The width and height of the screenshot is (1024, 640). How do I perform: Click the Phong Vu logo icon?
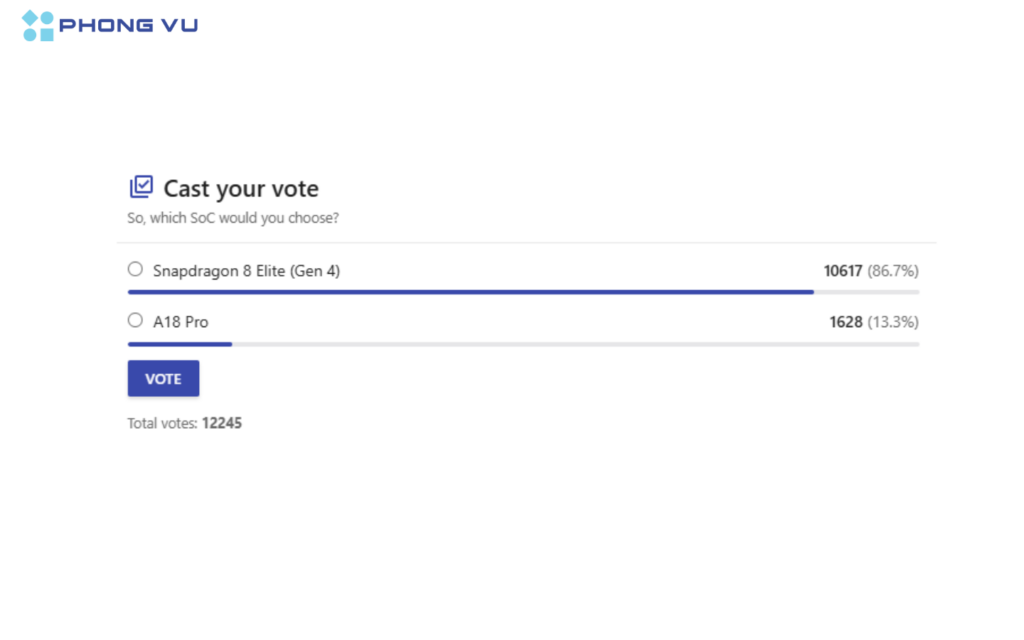37,26
